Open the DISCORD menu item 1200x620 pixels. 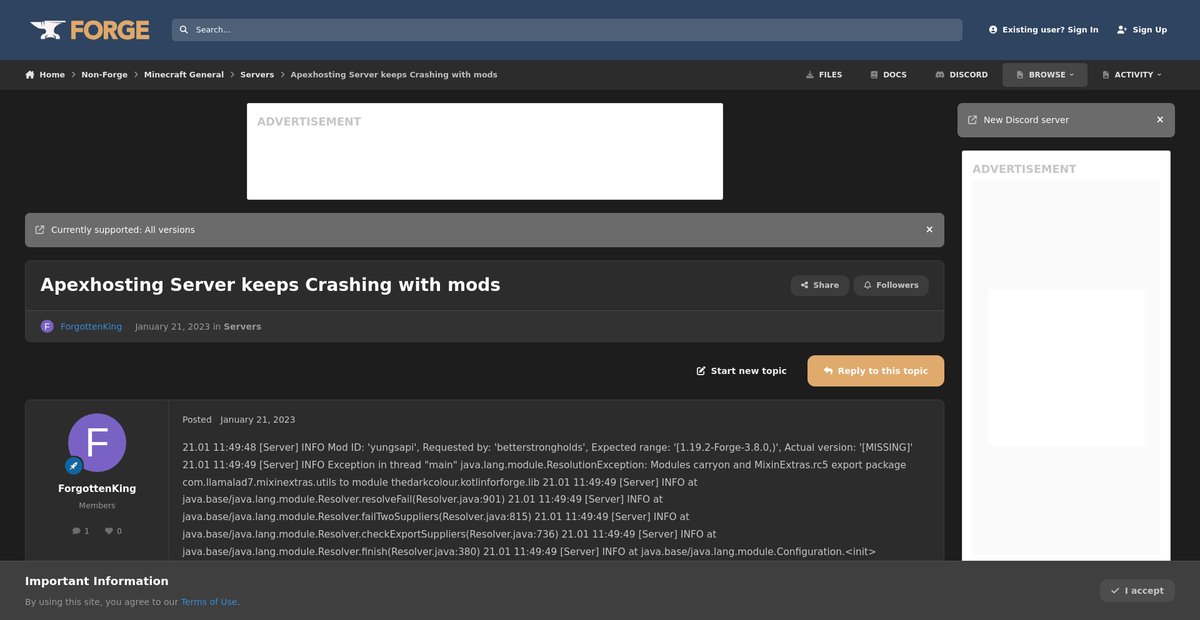(961, 75)
